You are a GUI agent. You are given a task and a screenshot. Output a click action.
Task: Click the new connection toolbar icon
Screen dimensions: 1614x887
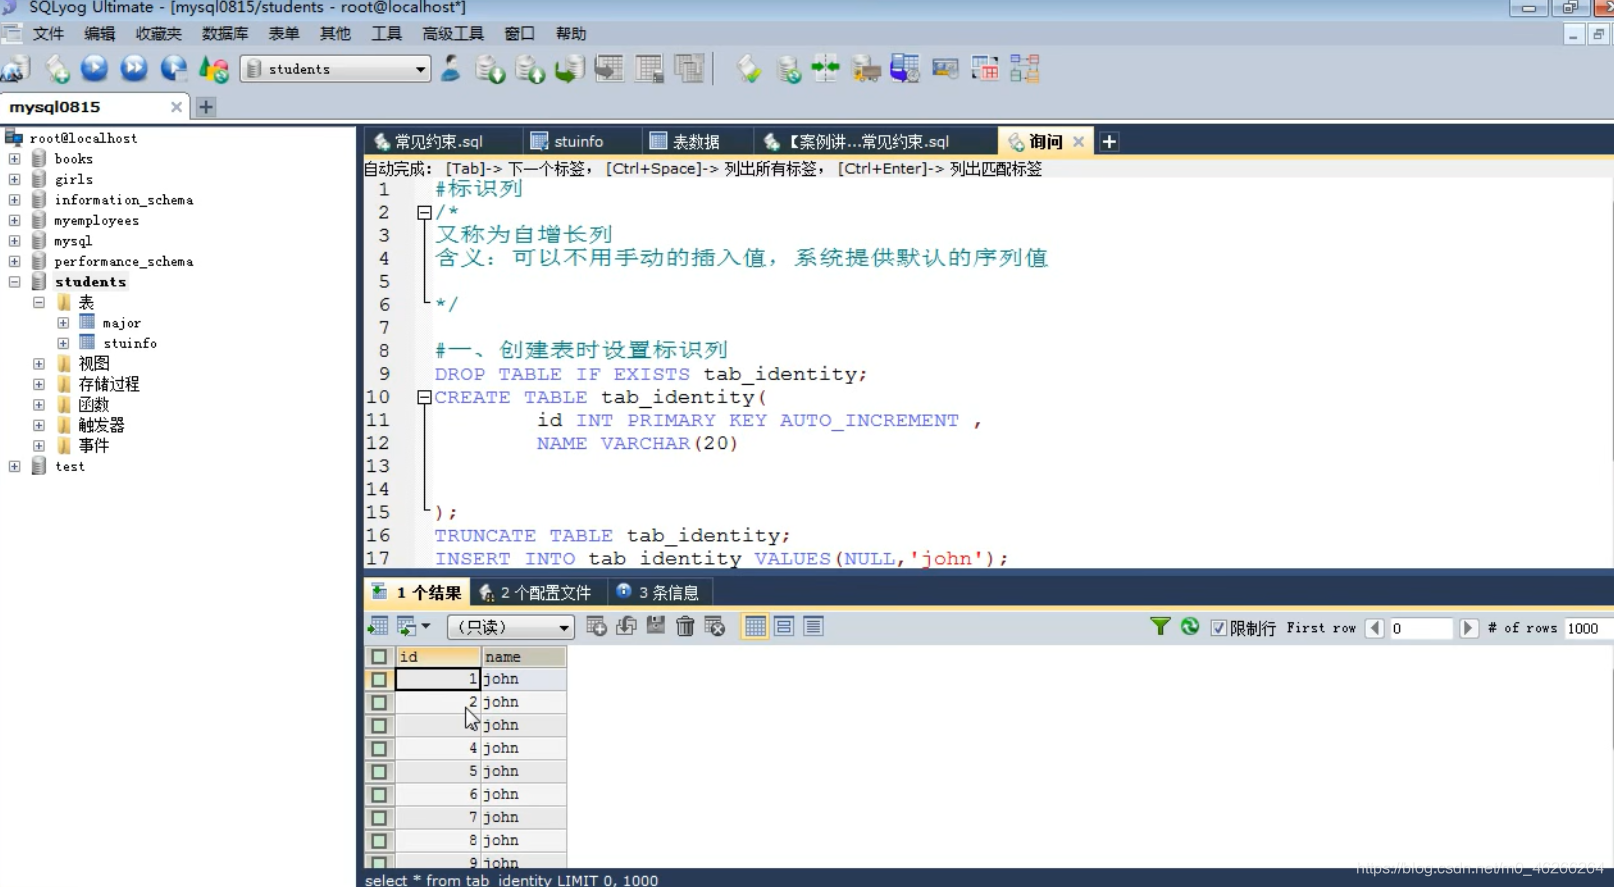(16, 69)
